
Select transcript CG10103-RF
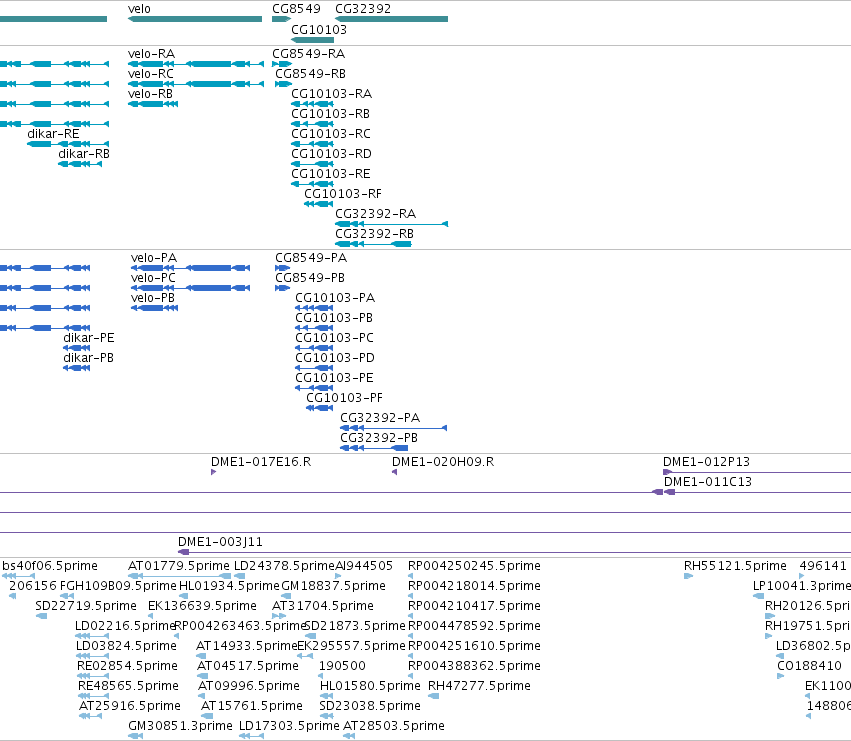coord(319,205)
